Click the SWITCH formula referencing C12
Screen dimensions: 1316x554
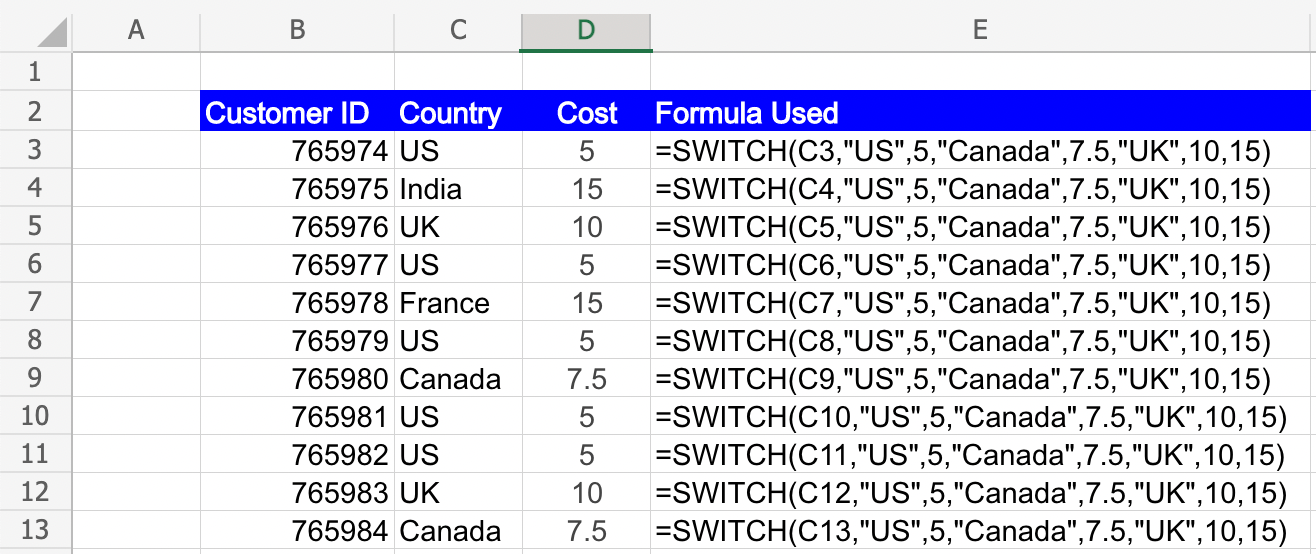pyautogui.click(x=980, y=492)
